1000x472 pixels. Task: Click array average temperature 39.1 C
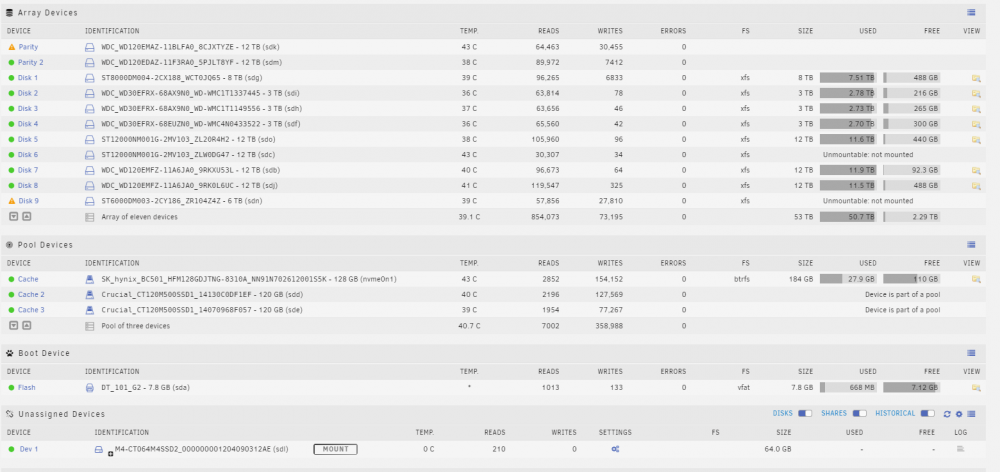coord(469,217)
